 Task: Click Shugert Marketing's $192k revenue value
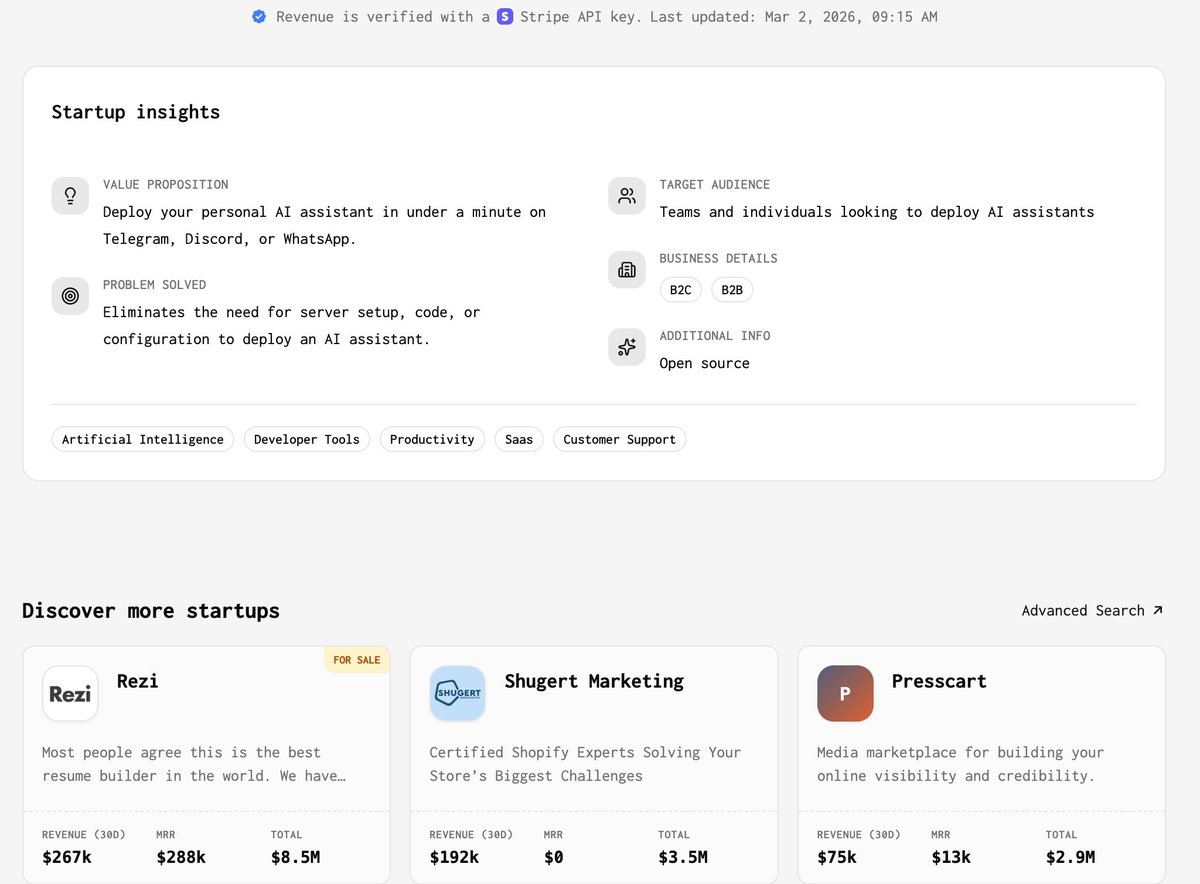[454, 857]
